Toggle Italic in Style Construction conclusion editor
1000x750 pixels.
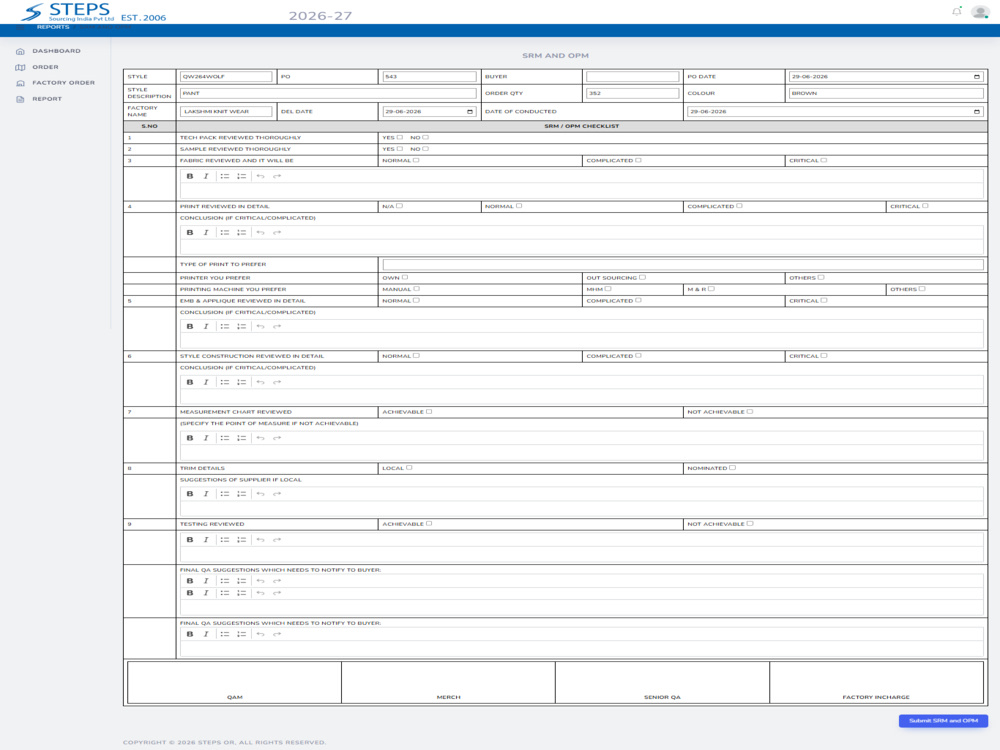pyautogui.click(x=206, y=382)
